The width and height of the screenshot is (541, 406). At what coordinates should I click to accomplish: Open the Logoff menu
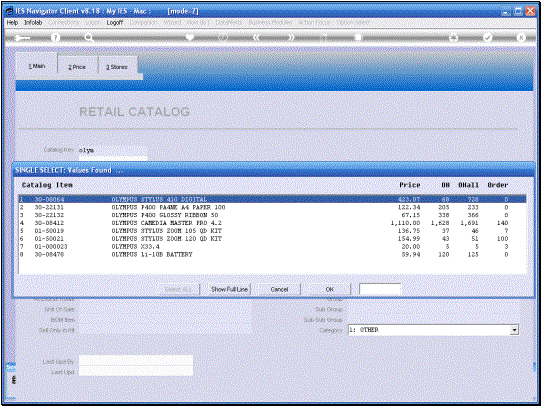[115, 22]
